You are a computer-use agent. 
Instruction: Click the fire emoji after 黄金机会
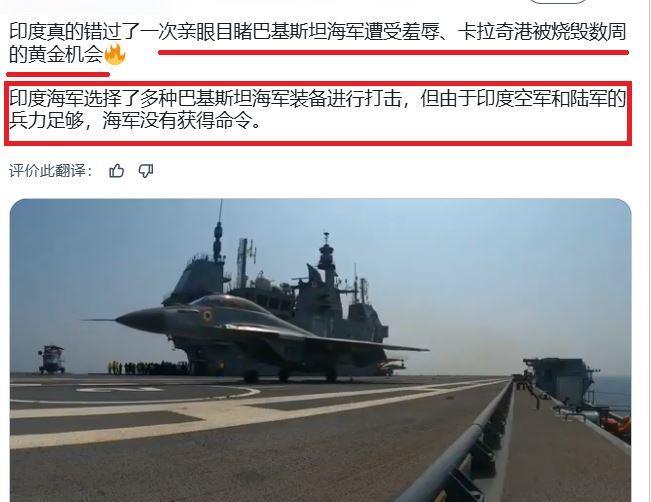coord(115,54)
